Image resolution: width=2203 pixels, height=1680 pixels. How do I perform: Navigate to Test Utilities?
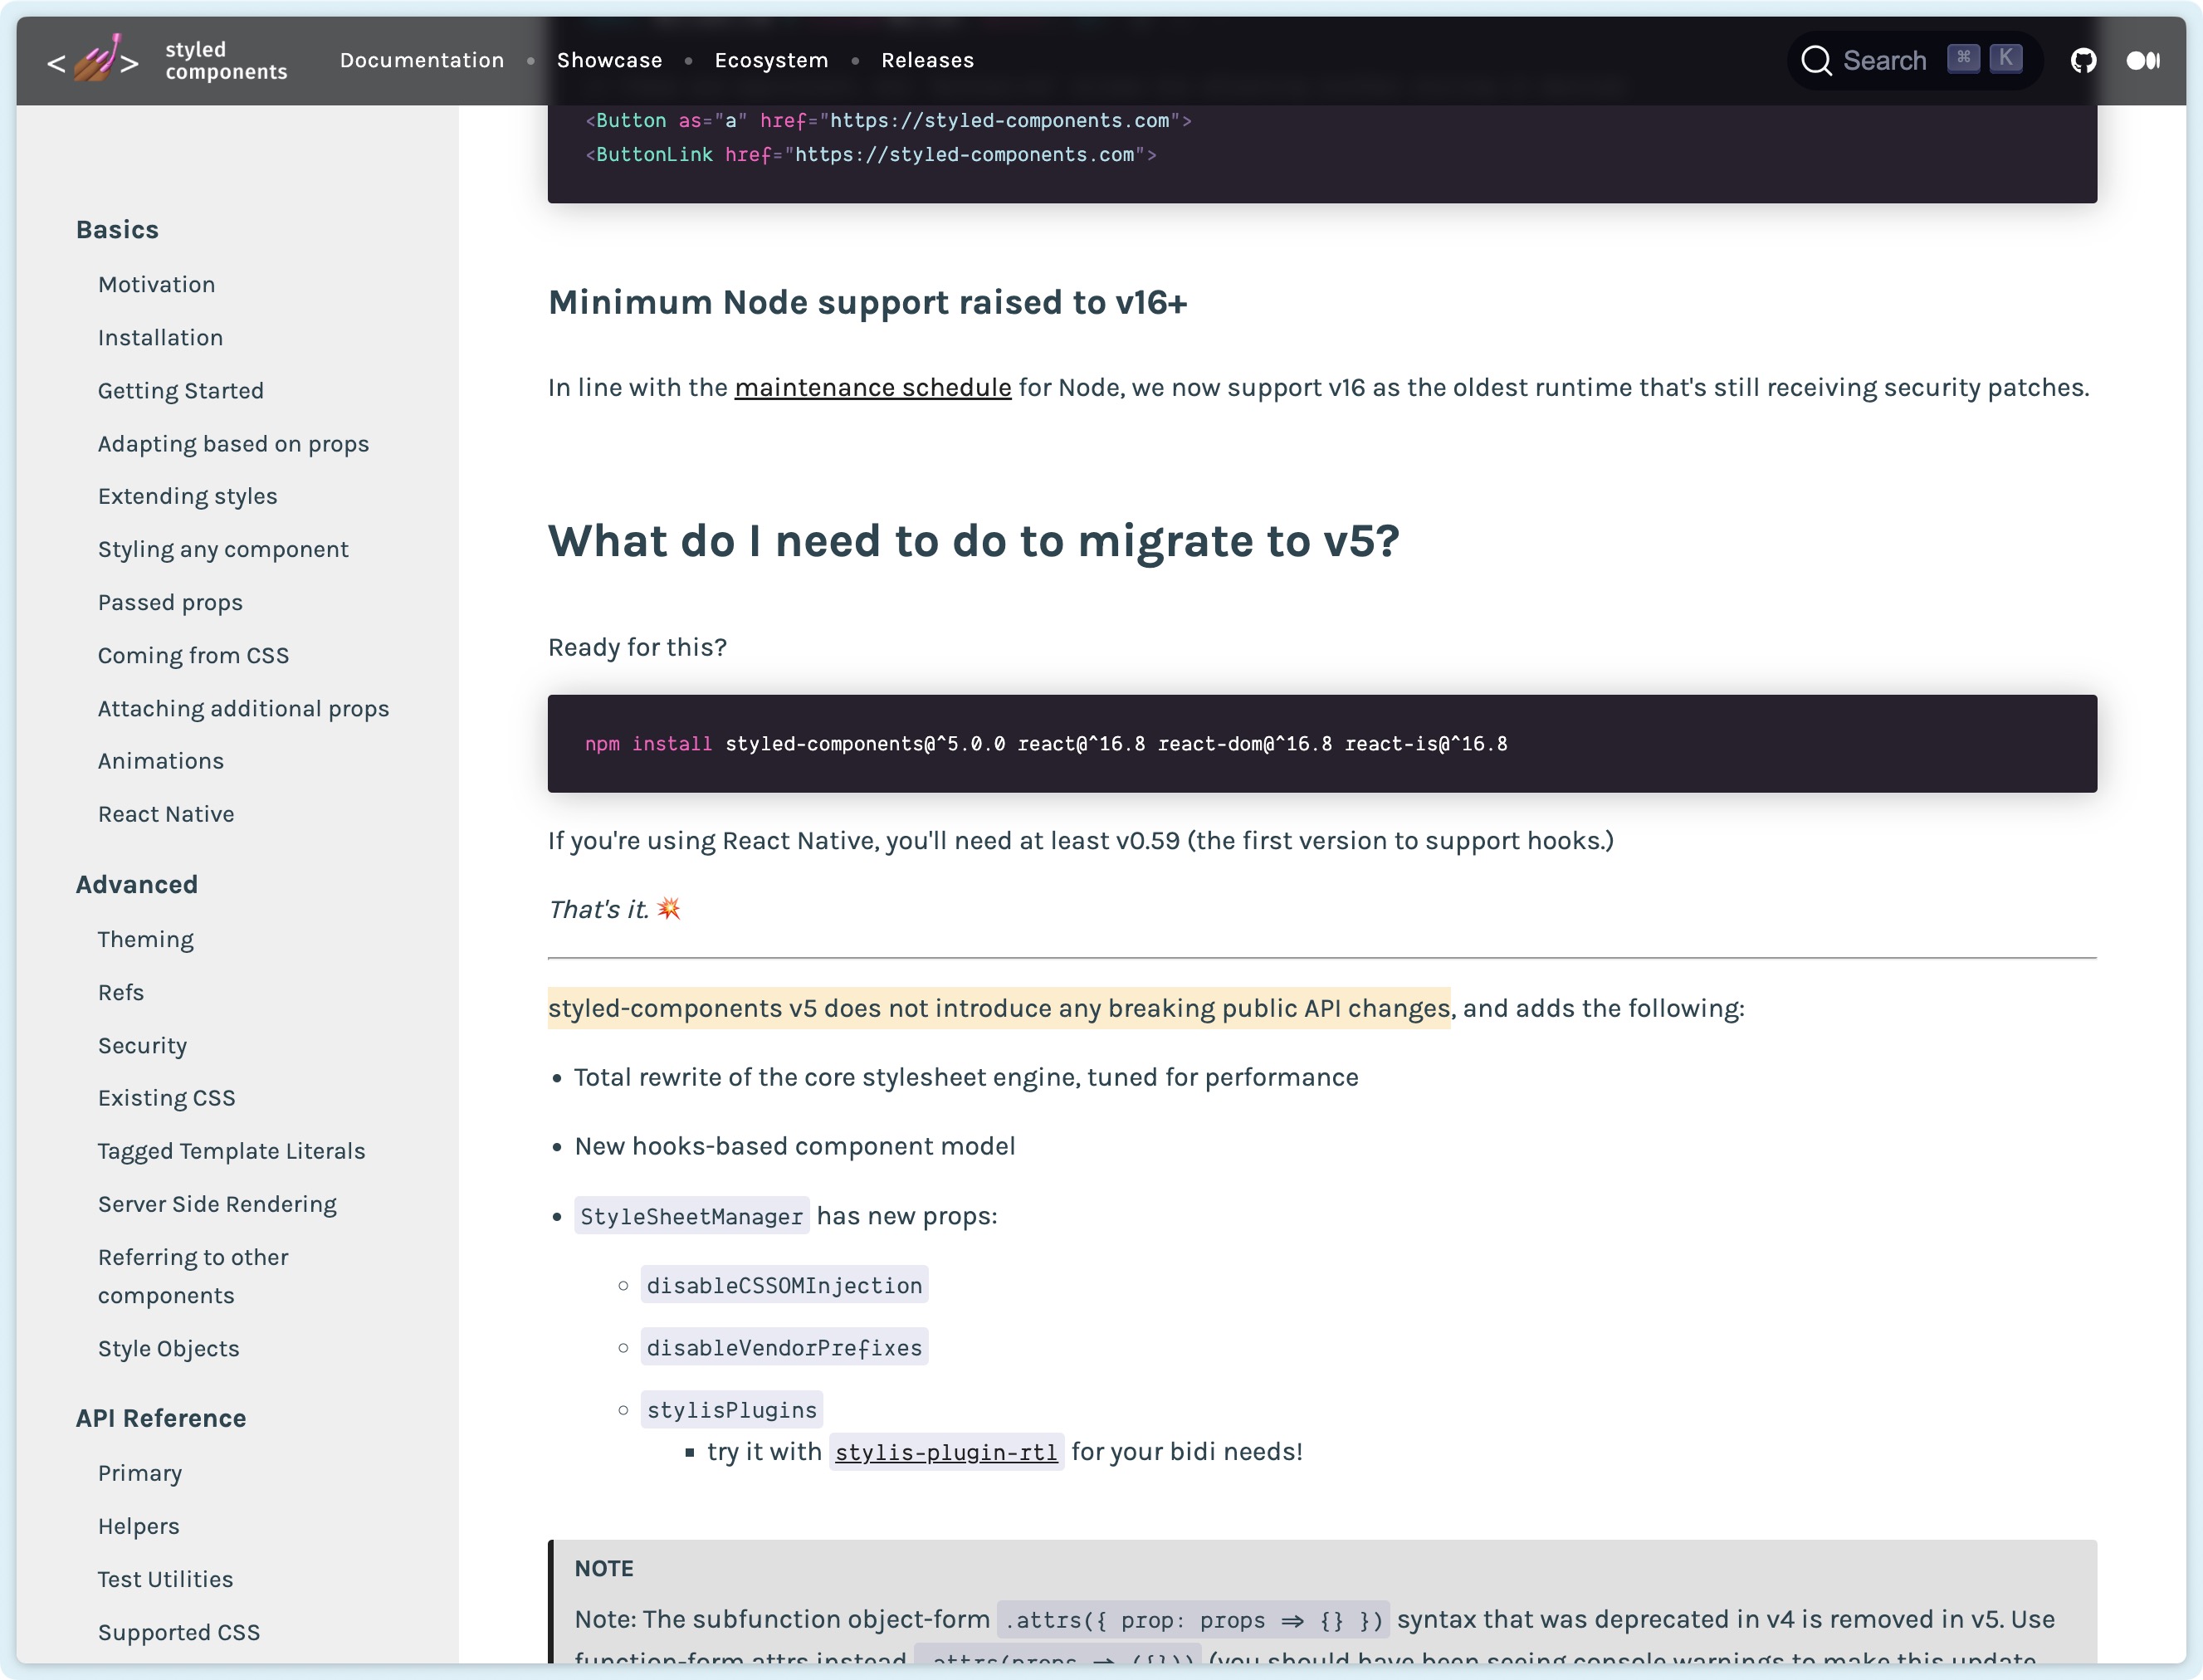point(165,1580)
